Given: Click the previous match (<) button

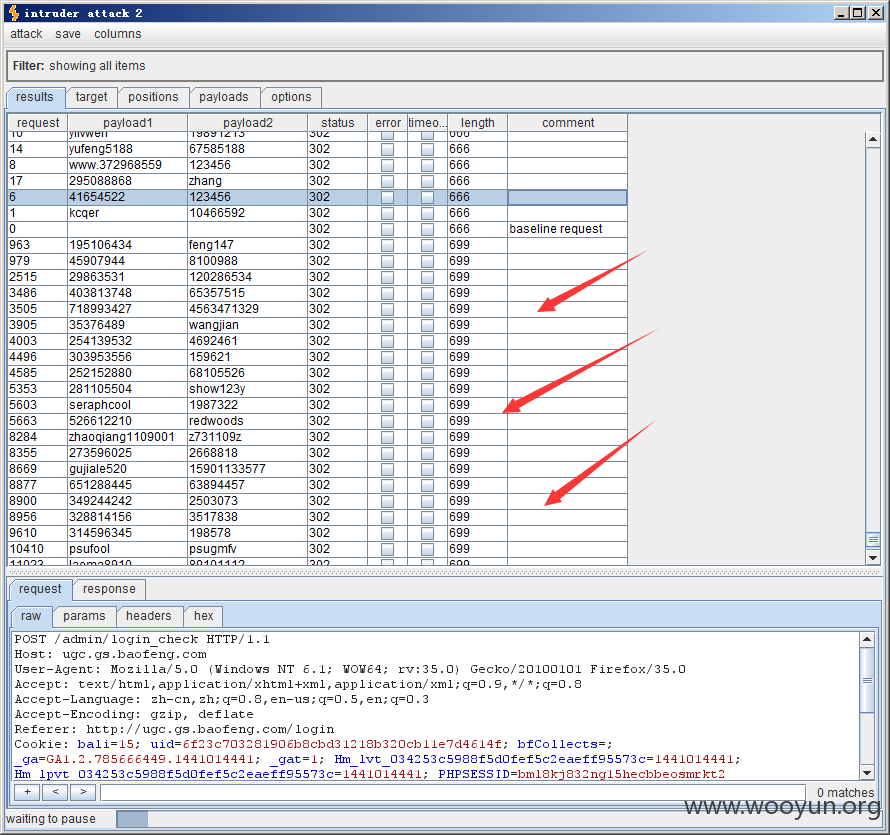Looking at the screenshot, I should (55, 792).
